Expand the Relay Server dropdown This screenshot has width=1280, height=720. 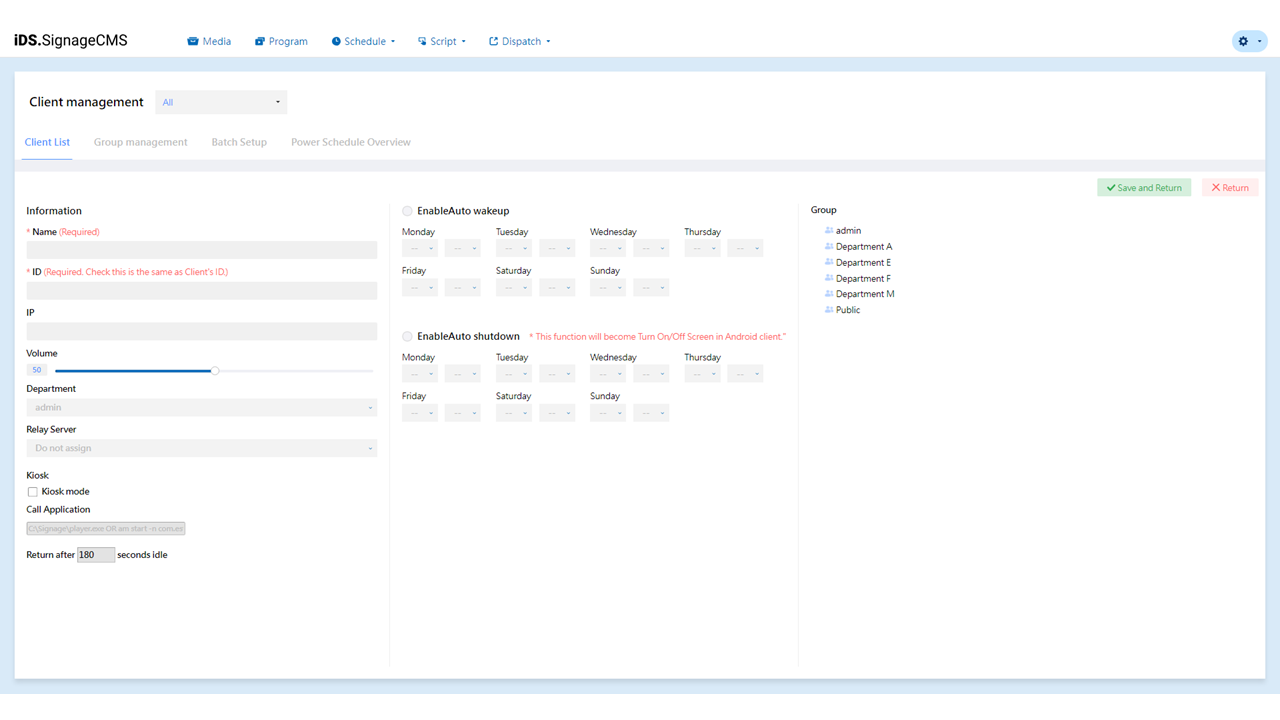click(201, 448)
